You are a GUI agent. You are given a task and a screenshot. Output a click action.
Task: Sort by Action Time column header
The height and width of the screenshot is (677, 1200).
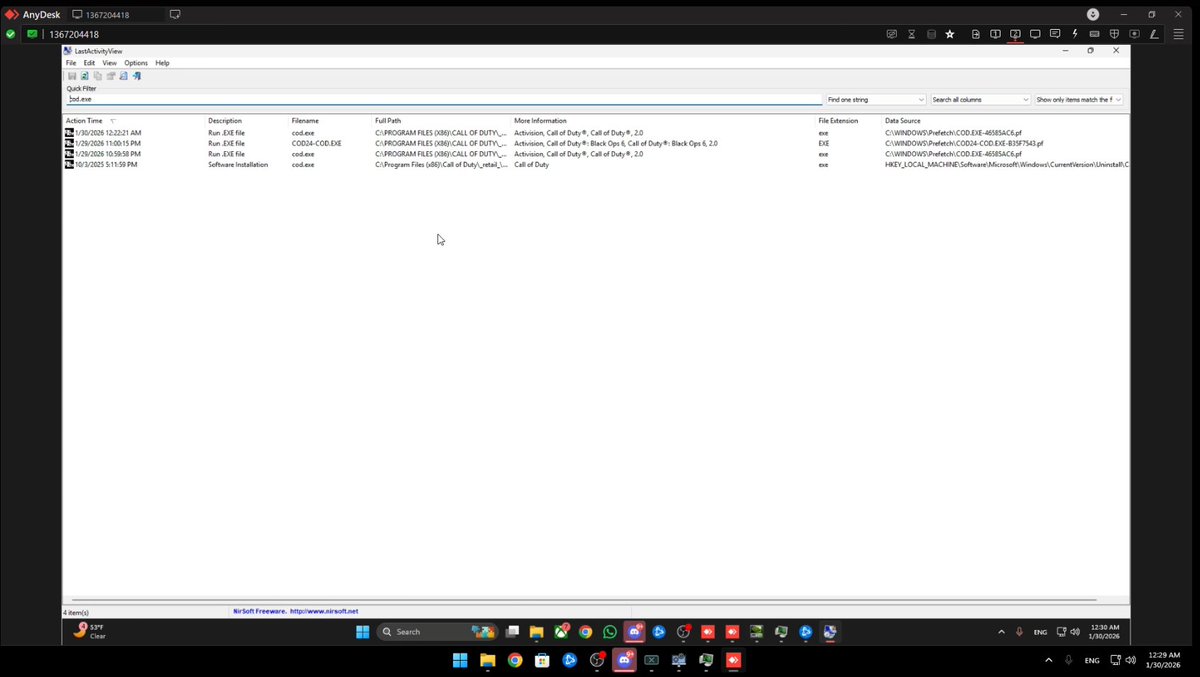[x=84, y=121]
